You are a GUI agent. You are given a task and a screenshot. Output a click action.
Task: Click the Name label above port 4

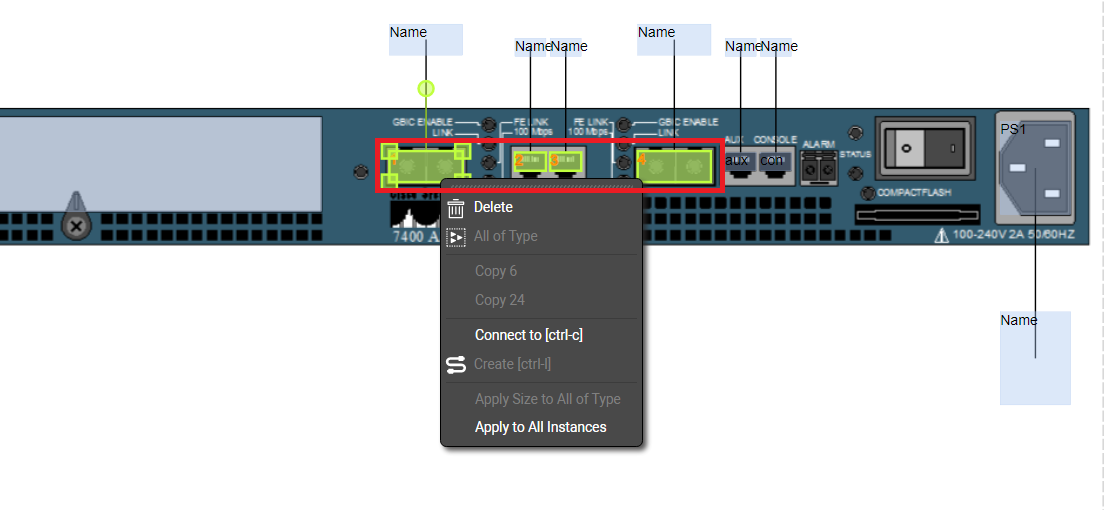coord(673,39)
